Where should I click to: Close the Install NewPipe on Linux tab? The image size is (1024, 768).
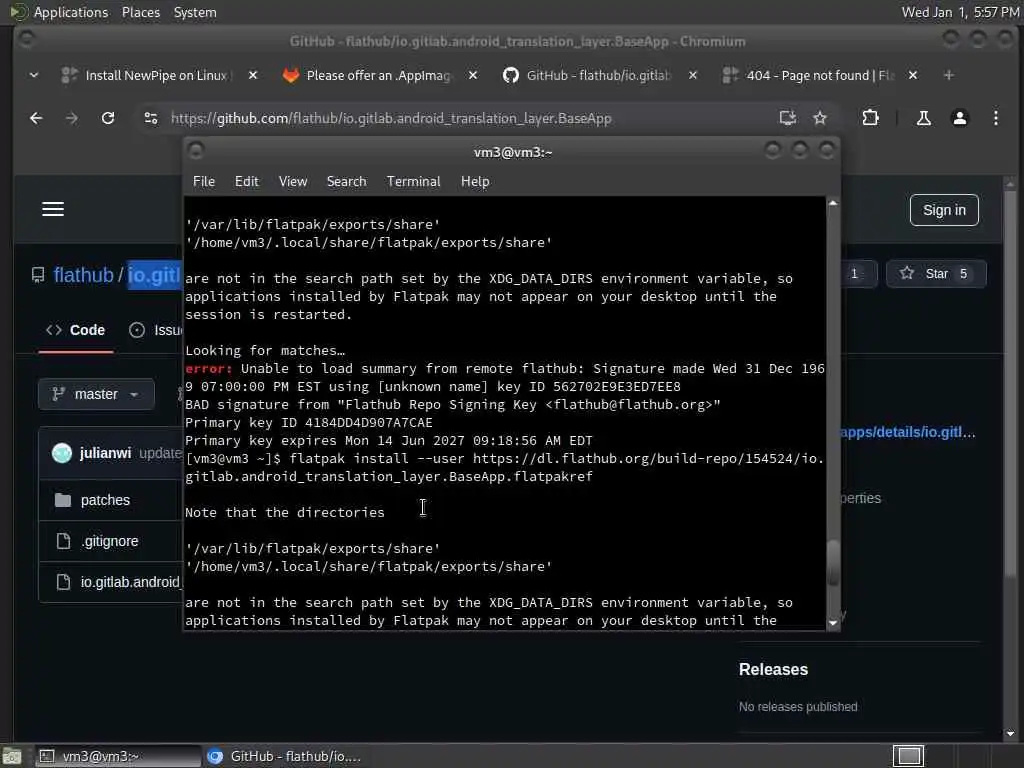tap(253, 76)
